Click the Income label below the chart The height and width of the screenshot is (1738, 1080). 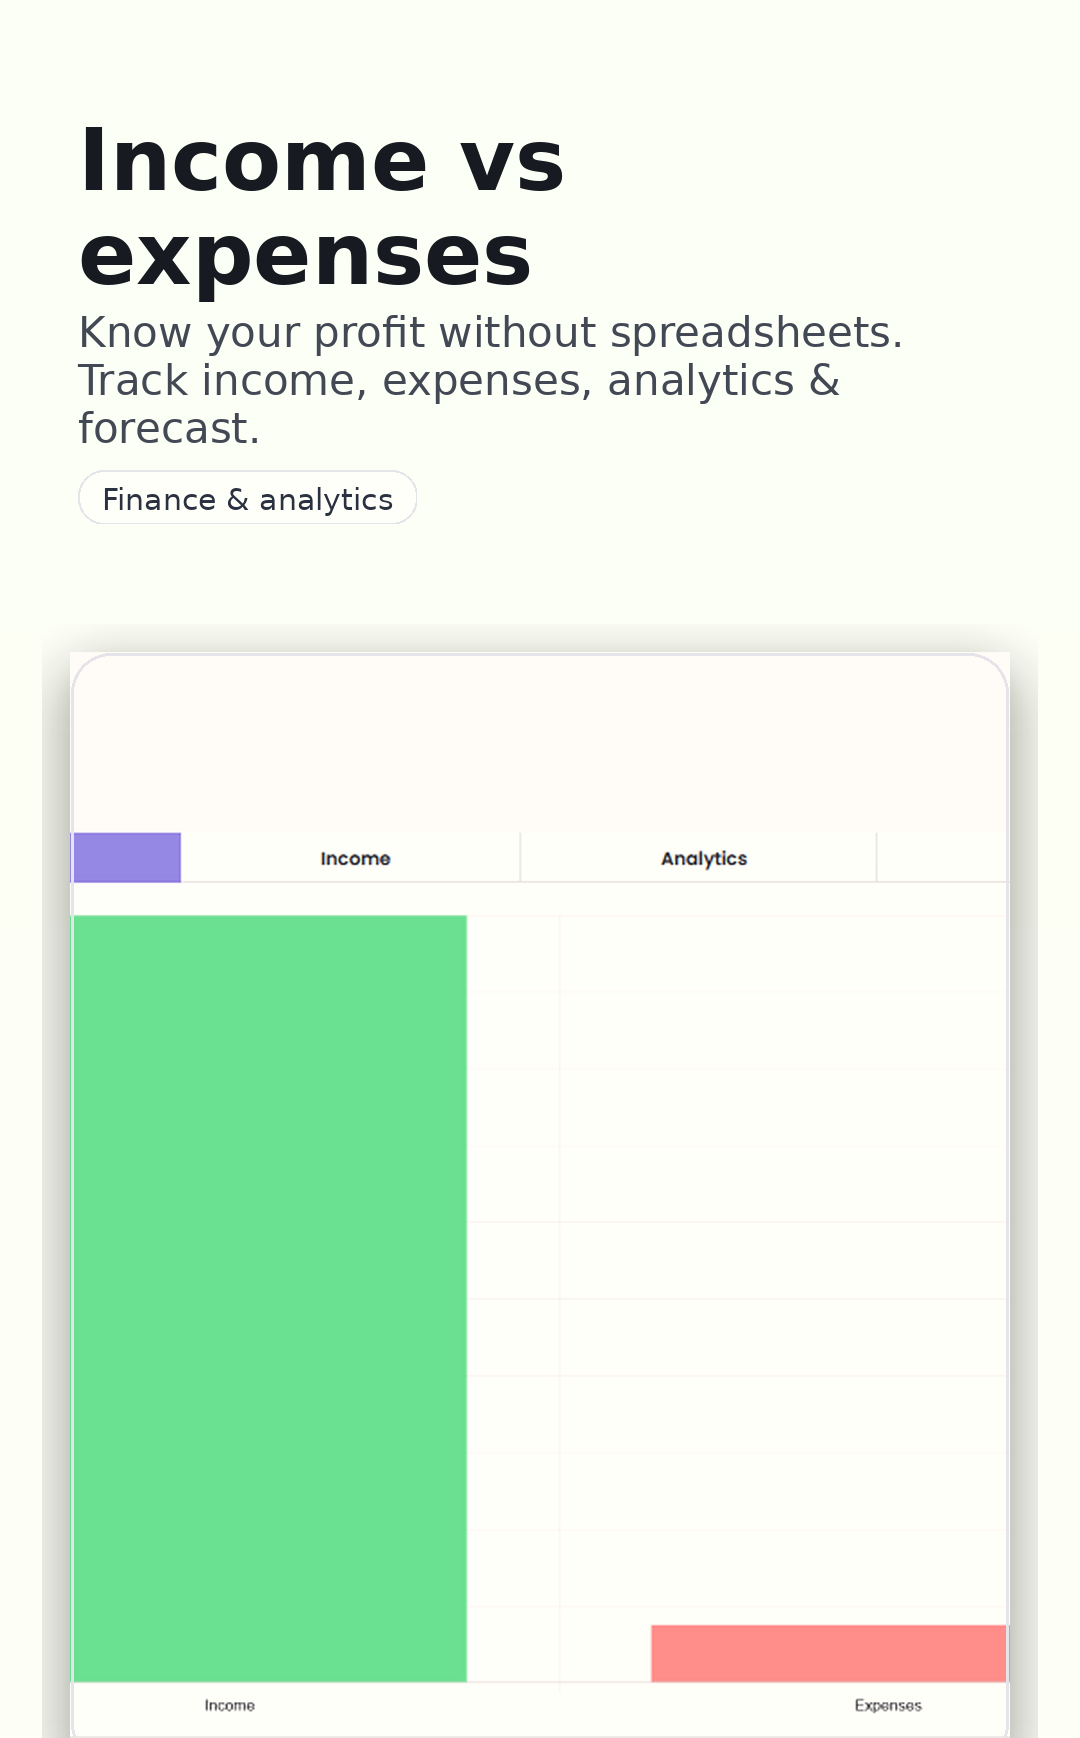pos(229,1705)
